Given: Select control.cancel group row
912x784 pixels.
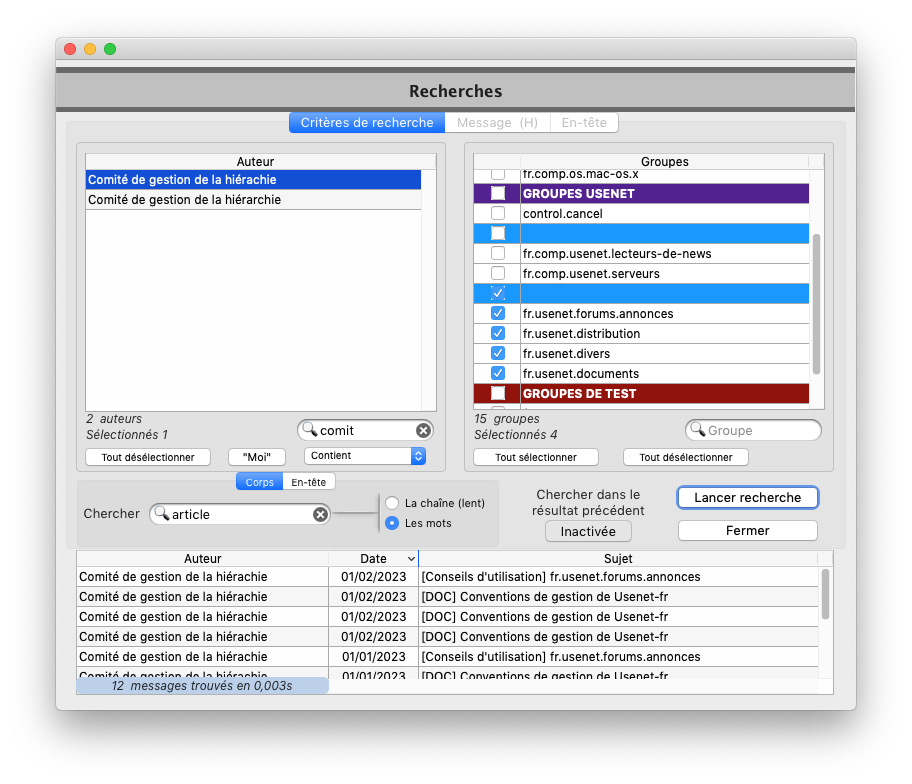Looking at the screenshot, I should point(641,213).
